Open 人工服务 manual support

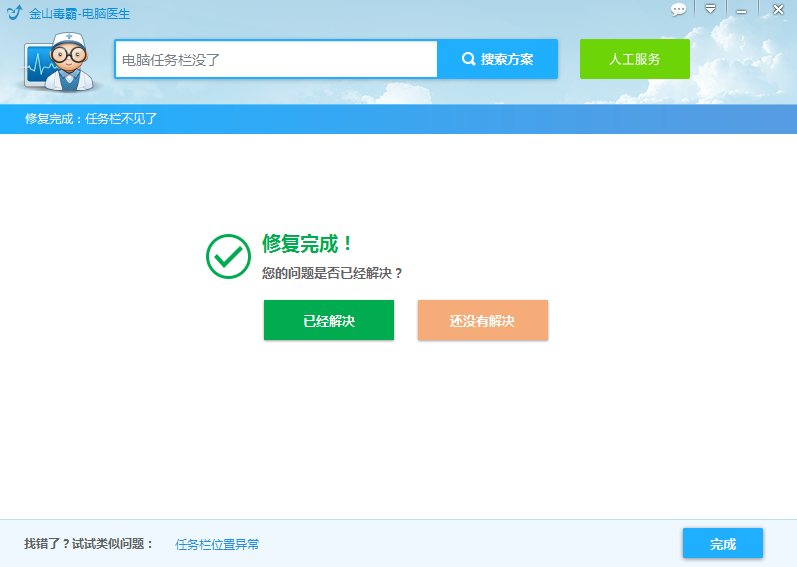click(634, 60)
